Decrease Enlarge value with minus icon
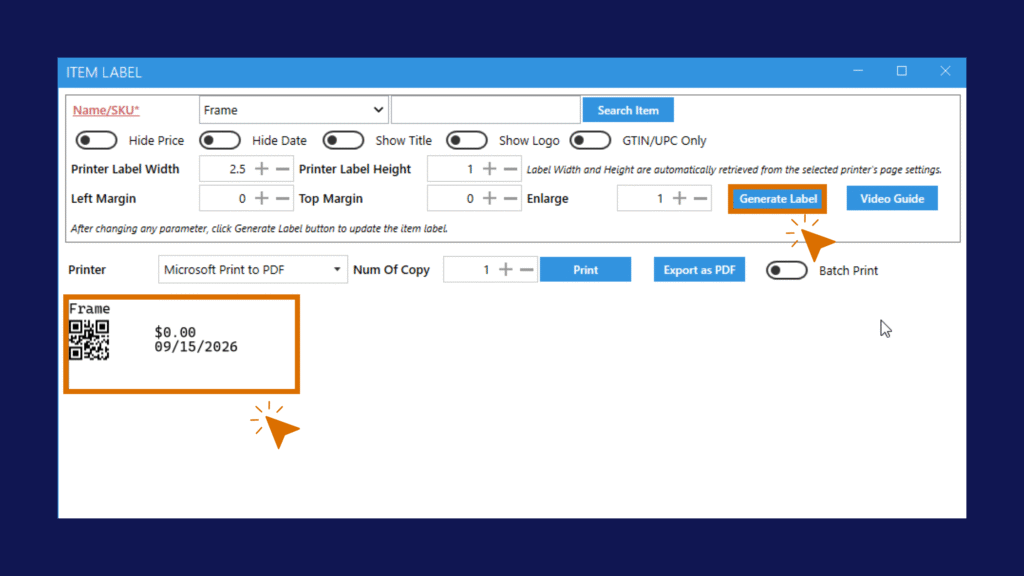The width and height of the screenshot is (1024, 576). click(x=700, y=198)
